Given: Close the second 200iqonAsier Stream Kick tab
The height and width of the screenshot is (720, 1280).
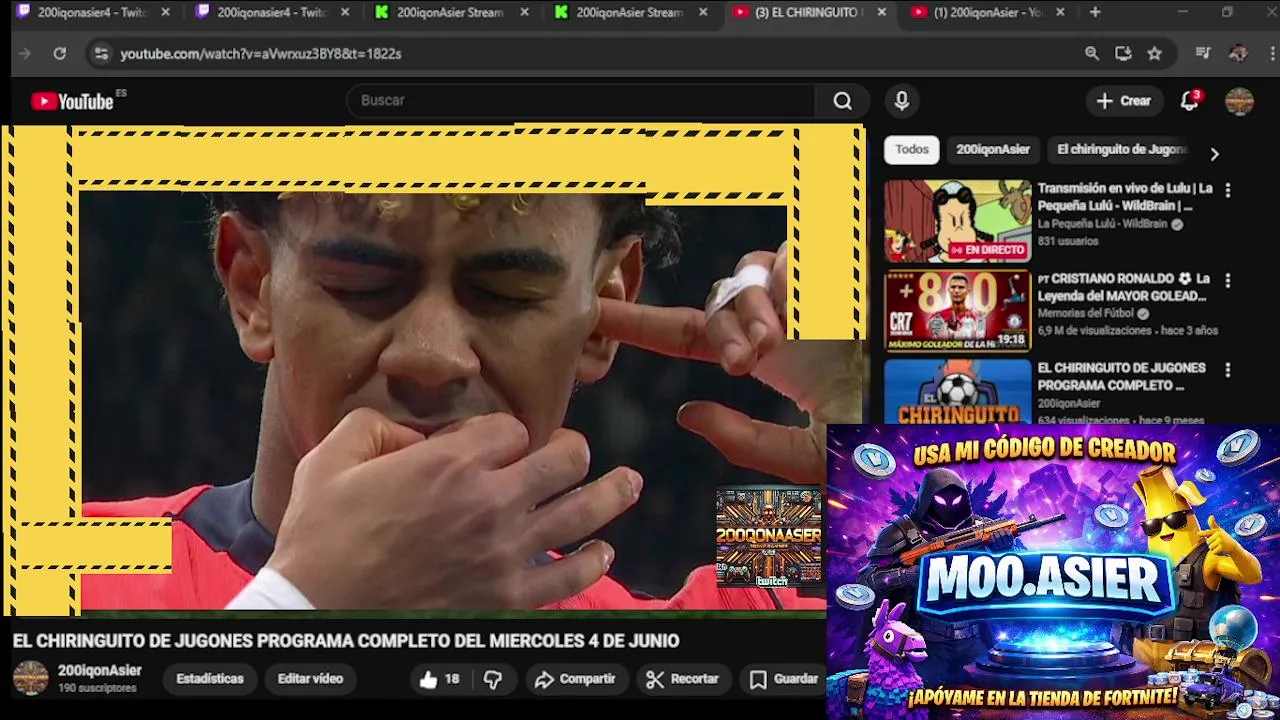Looking at the screenshot, I should point(703,12).
